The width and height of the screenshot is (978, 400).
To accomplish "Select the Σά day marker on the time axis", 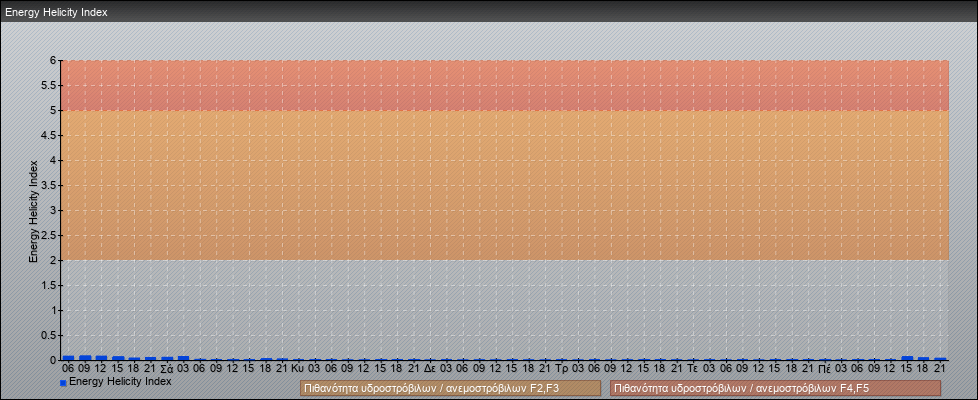I will pos(167,369).
